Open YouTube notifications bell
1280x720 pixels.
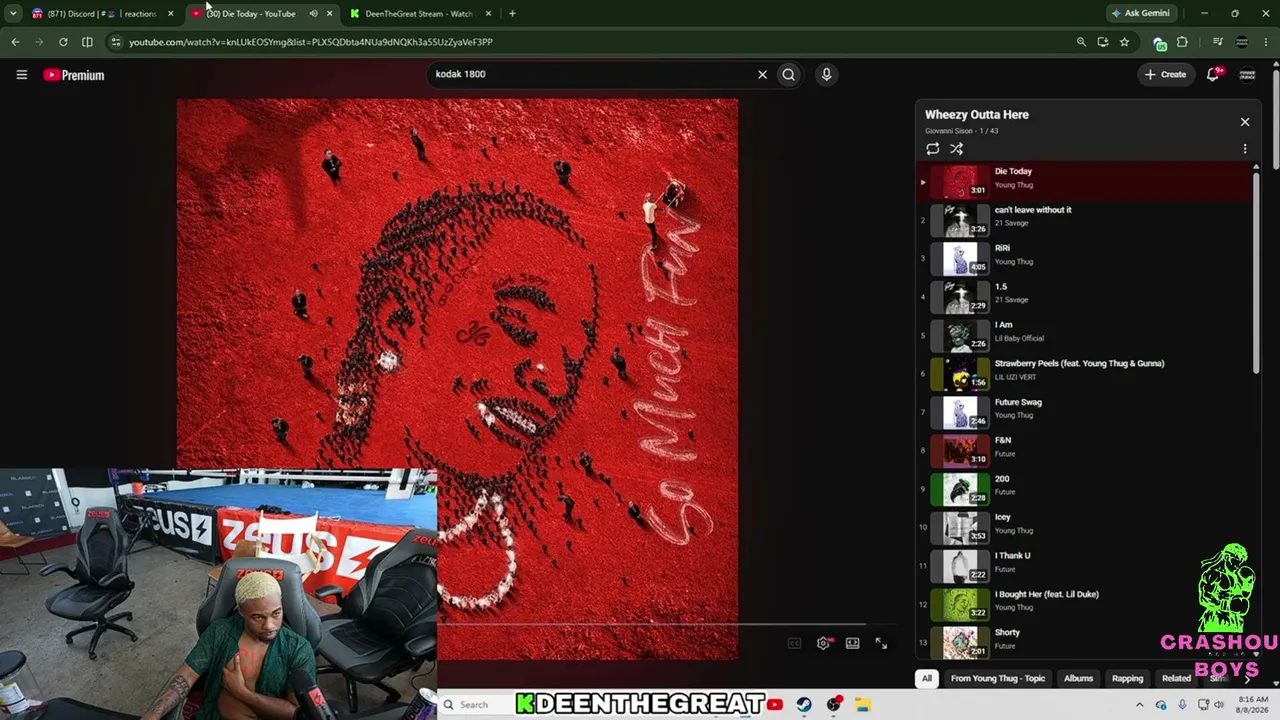1213,74
